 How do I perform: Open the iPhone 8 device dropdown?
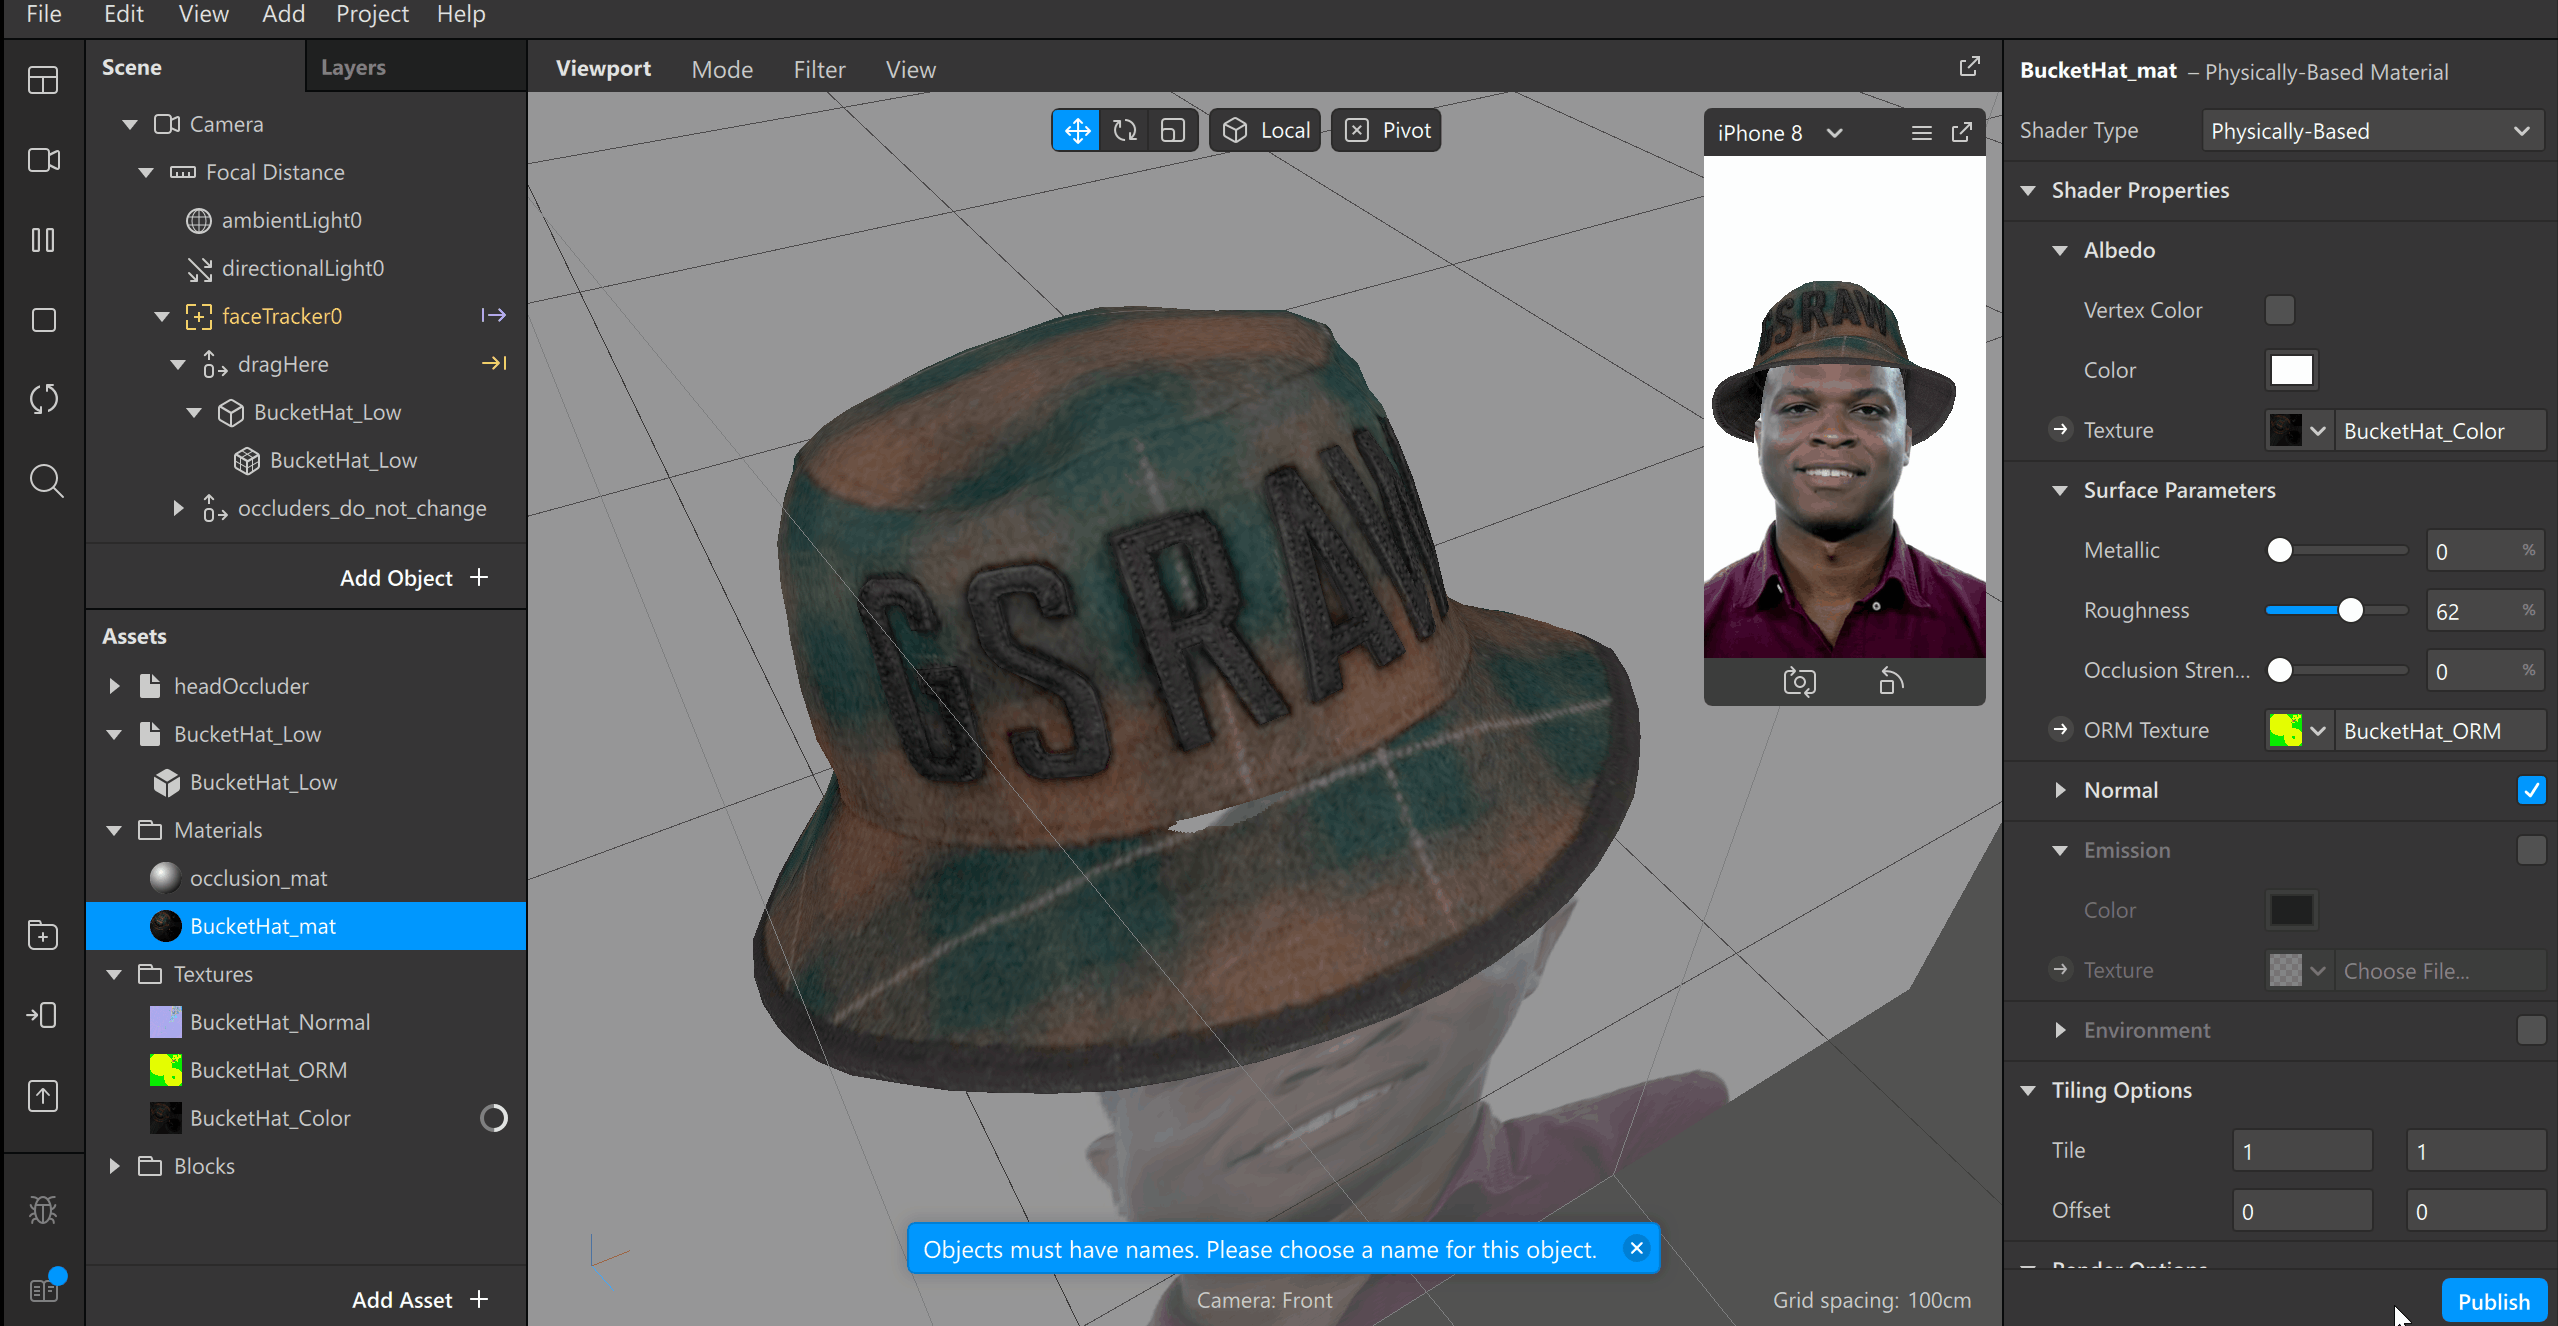(1779, 132)
